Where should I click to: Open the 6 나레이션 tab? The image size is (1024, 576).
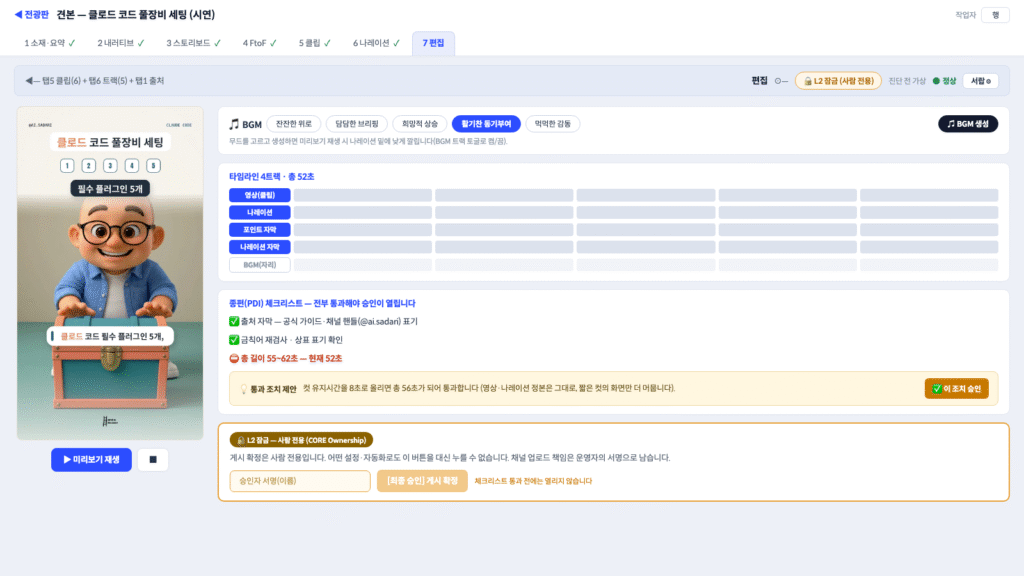[x=376, y=43]
